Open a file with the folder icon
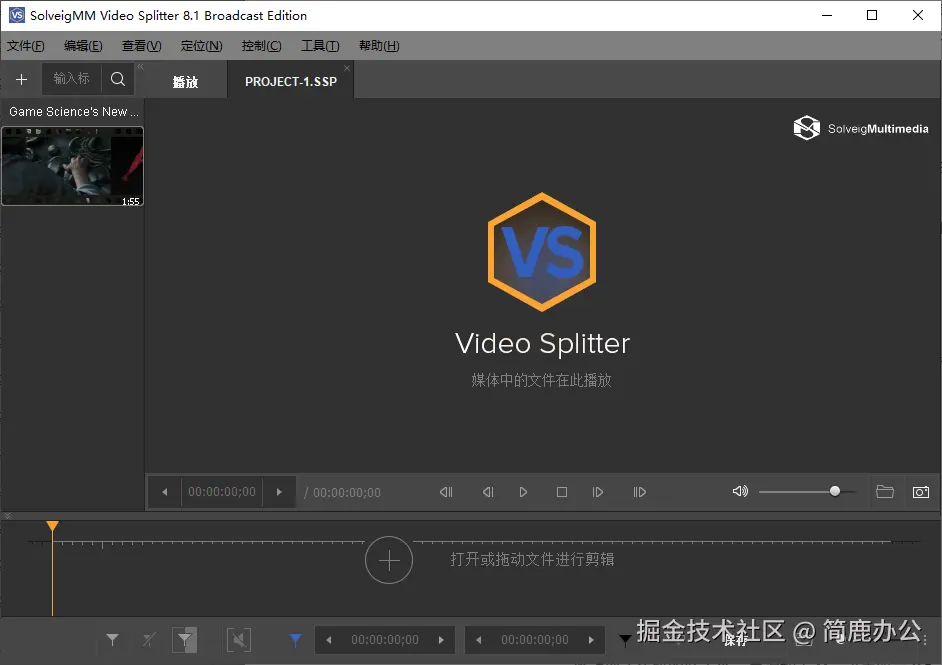This screenshot has width=942, height=665. point(884,491)
